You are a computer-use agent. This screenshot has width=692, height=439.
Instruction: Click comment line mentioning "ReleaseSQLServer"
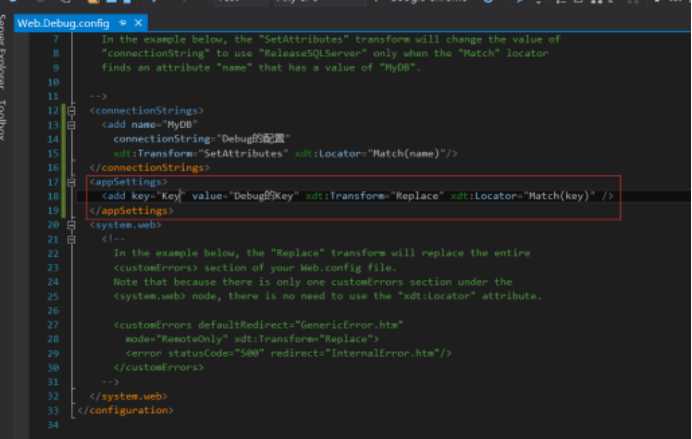click(325, 53)
